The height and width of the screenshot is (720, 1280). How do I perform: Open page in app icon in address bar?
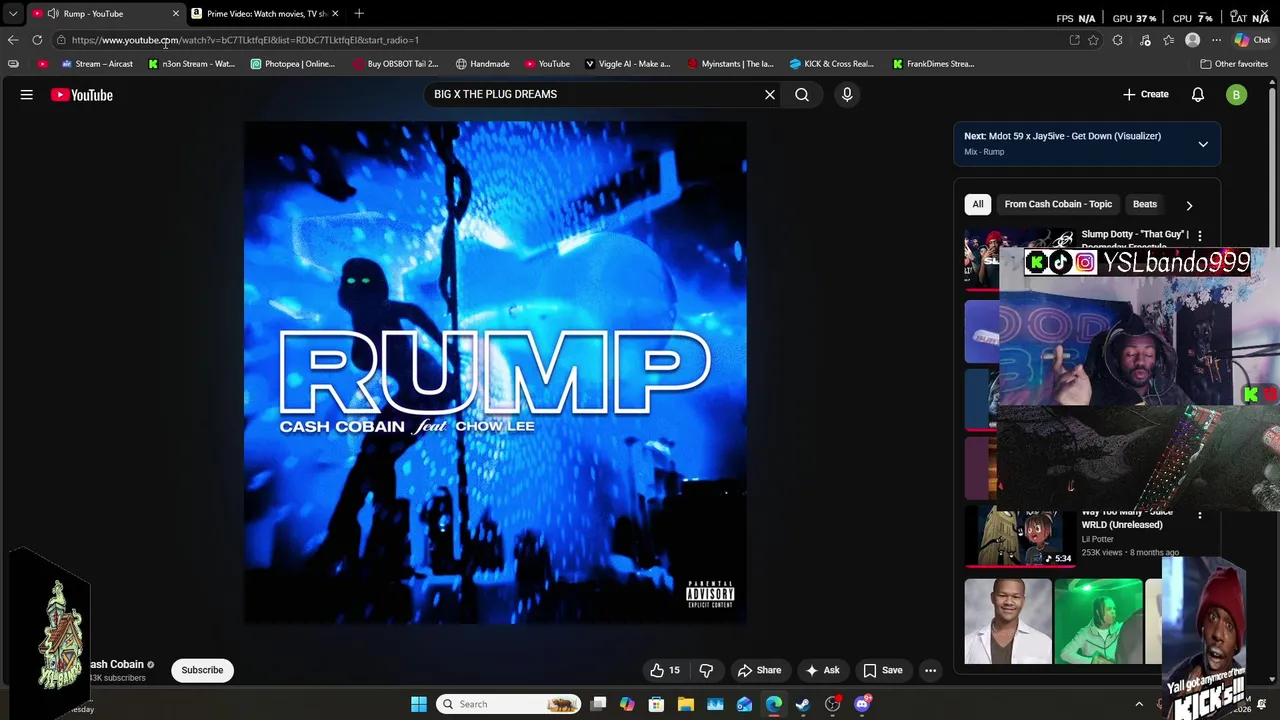tap(1074, 40)
